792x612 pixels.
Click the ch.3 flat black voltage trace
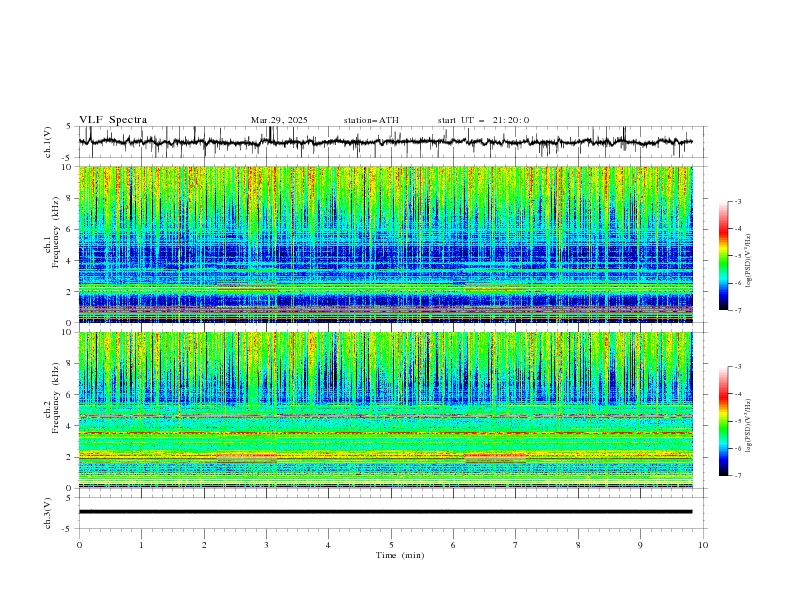pyautogui.click(x=385, y=512)
